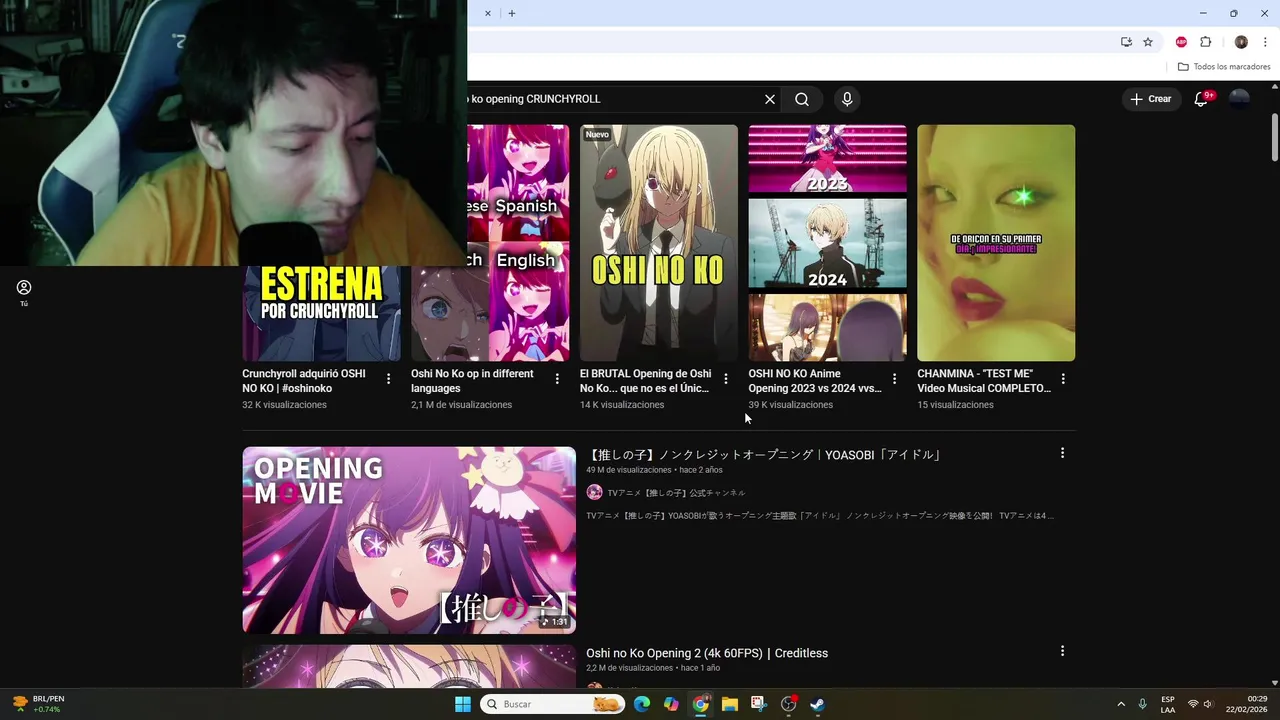Click the taskbar Buscar search box
Viewport: 1280px width, 720px height.
click(x=552, y=704)
